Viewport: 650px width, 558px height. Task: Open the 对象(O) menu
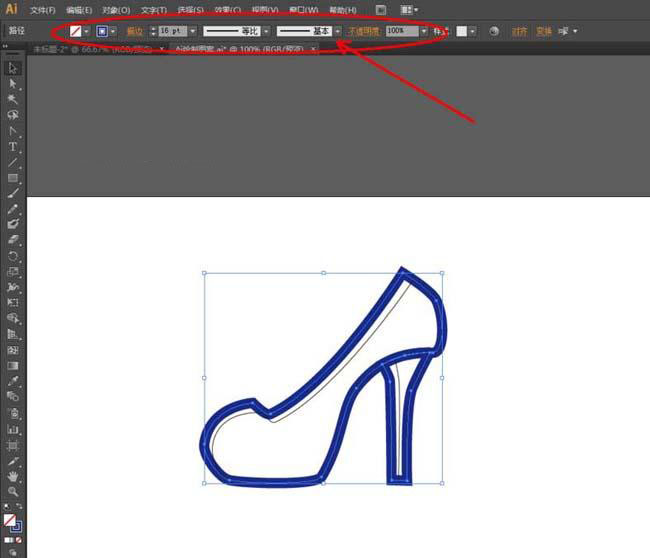pyautogui.click(x=116, y=10)
